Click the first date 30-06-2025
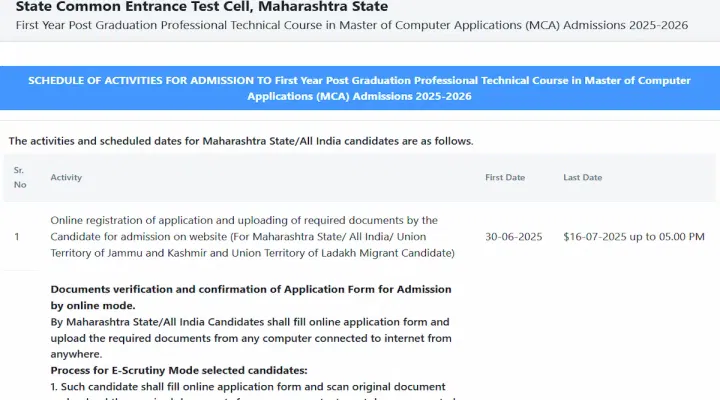Viewport: 720px width, 400px height. click(x=513, y=237)
